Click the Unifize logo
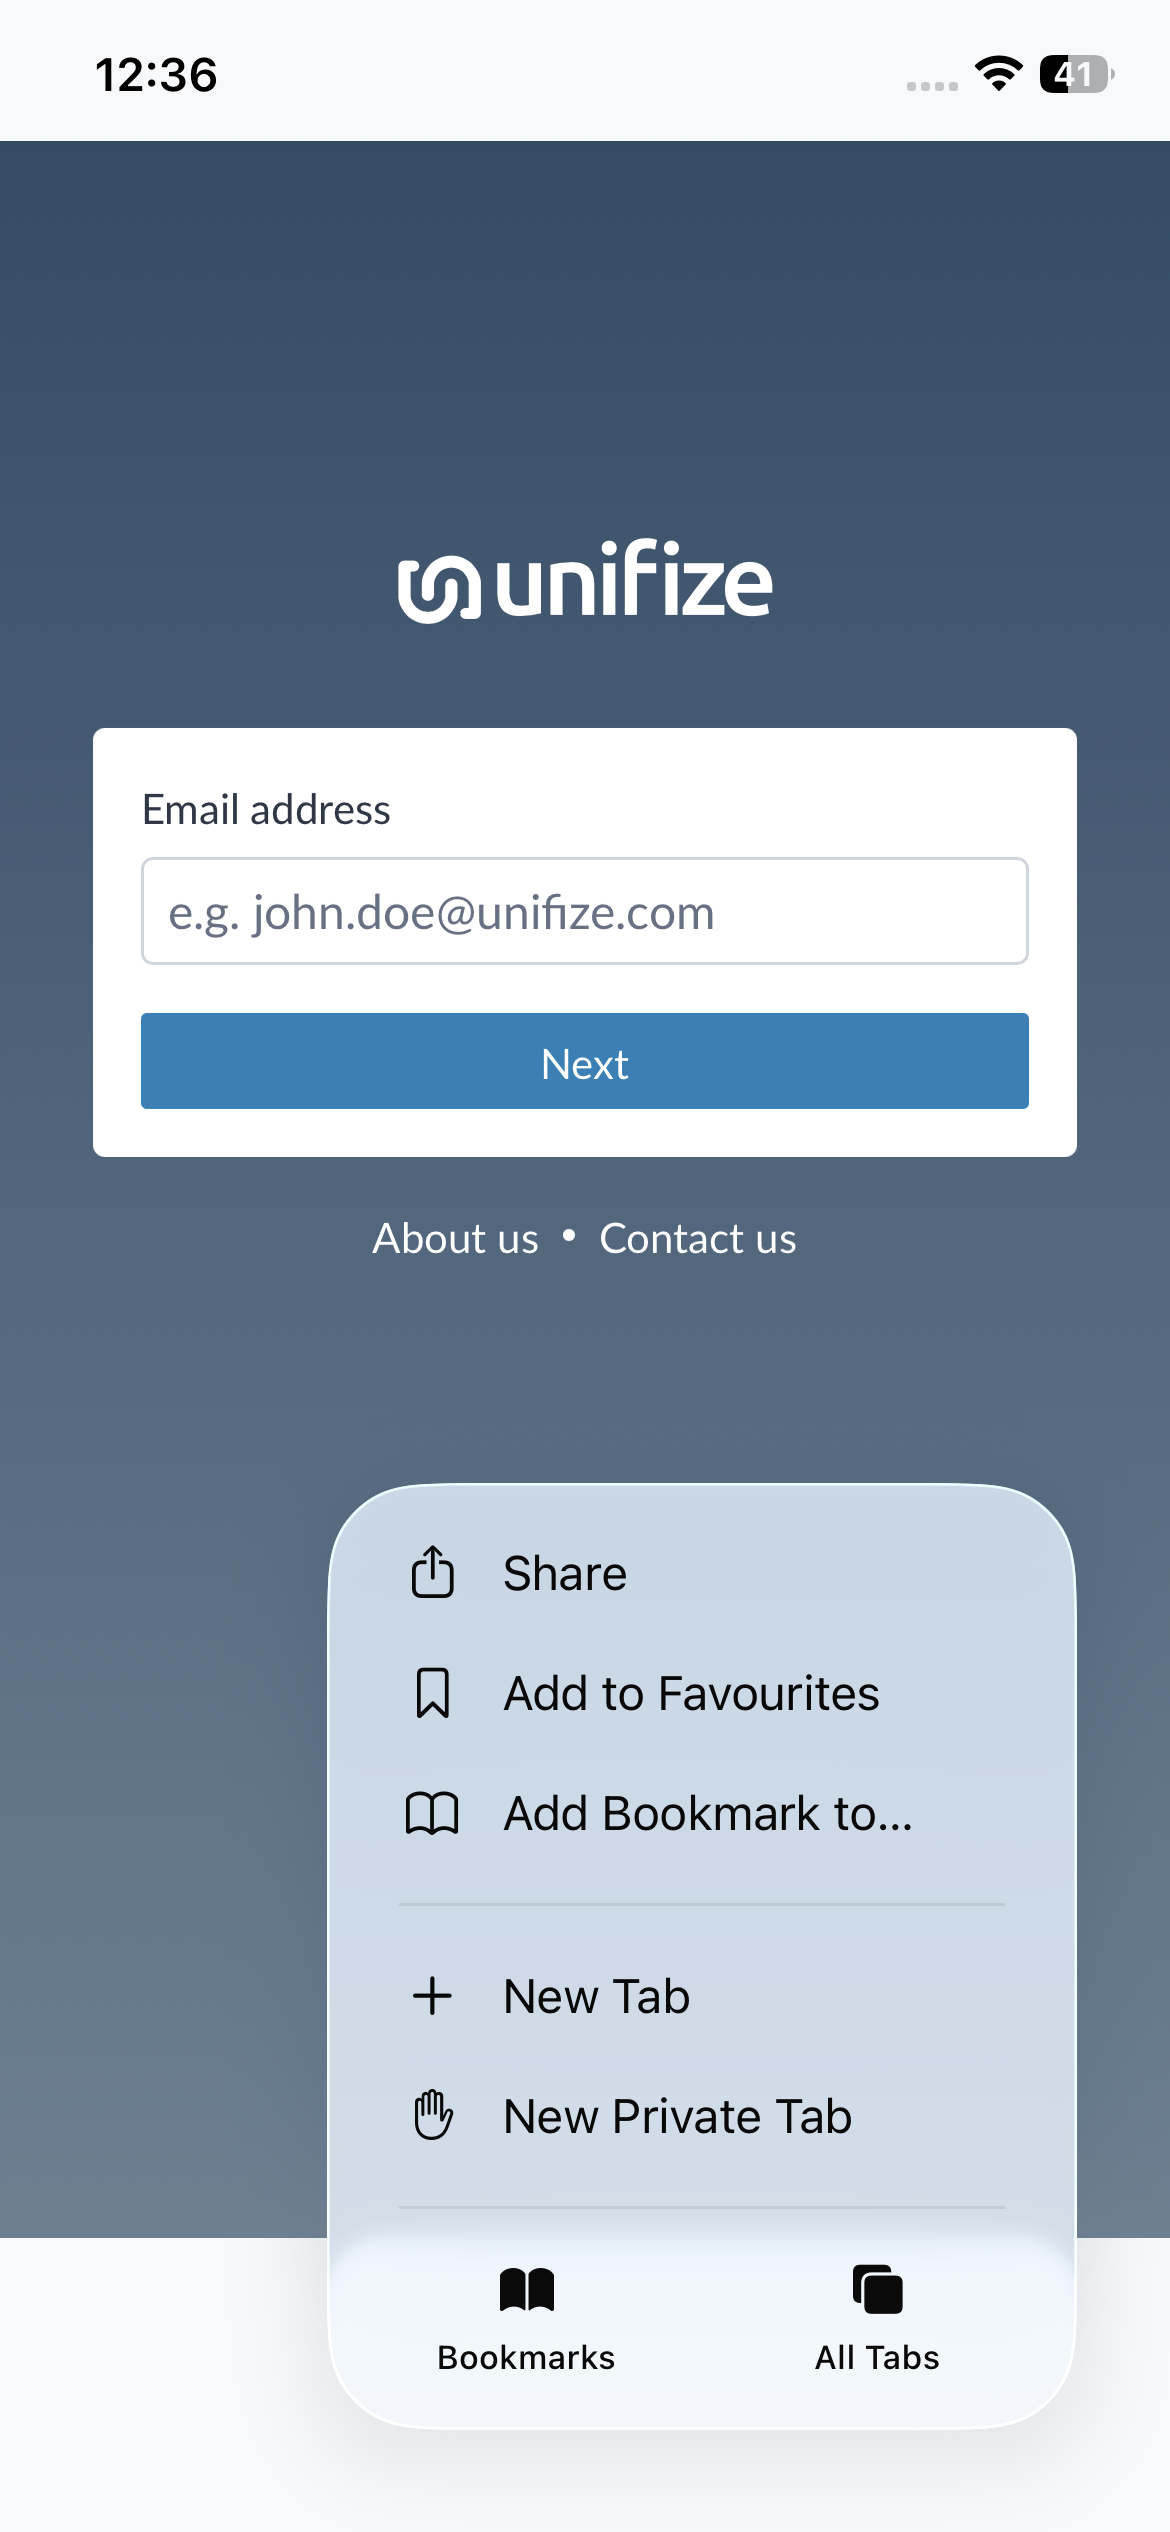 tap(585, 581)
